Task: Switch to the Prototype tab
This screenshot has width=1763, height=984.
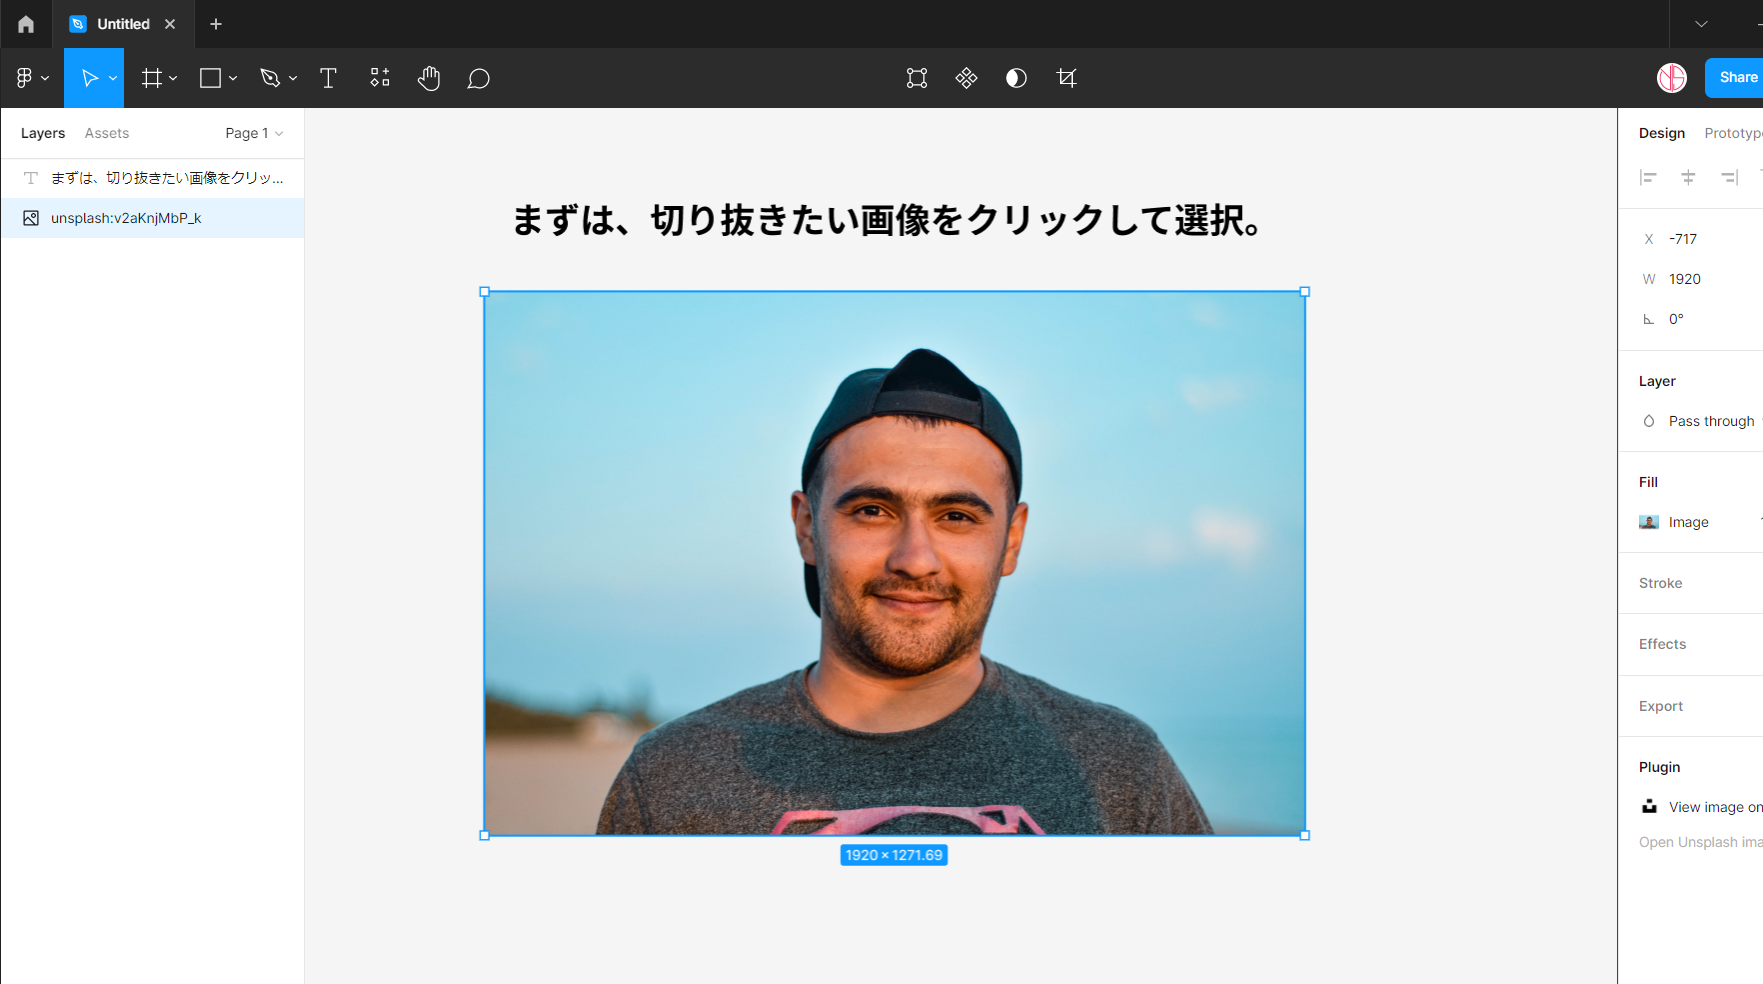Action: 1732,132
